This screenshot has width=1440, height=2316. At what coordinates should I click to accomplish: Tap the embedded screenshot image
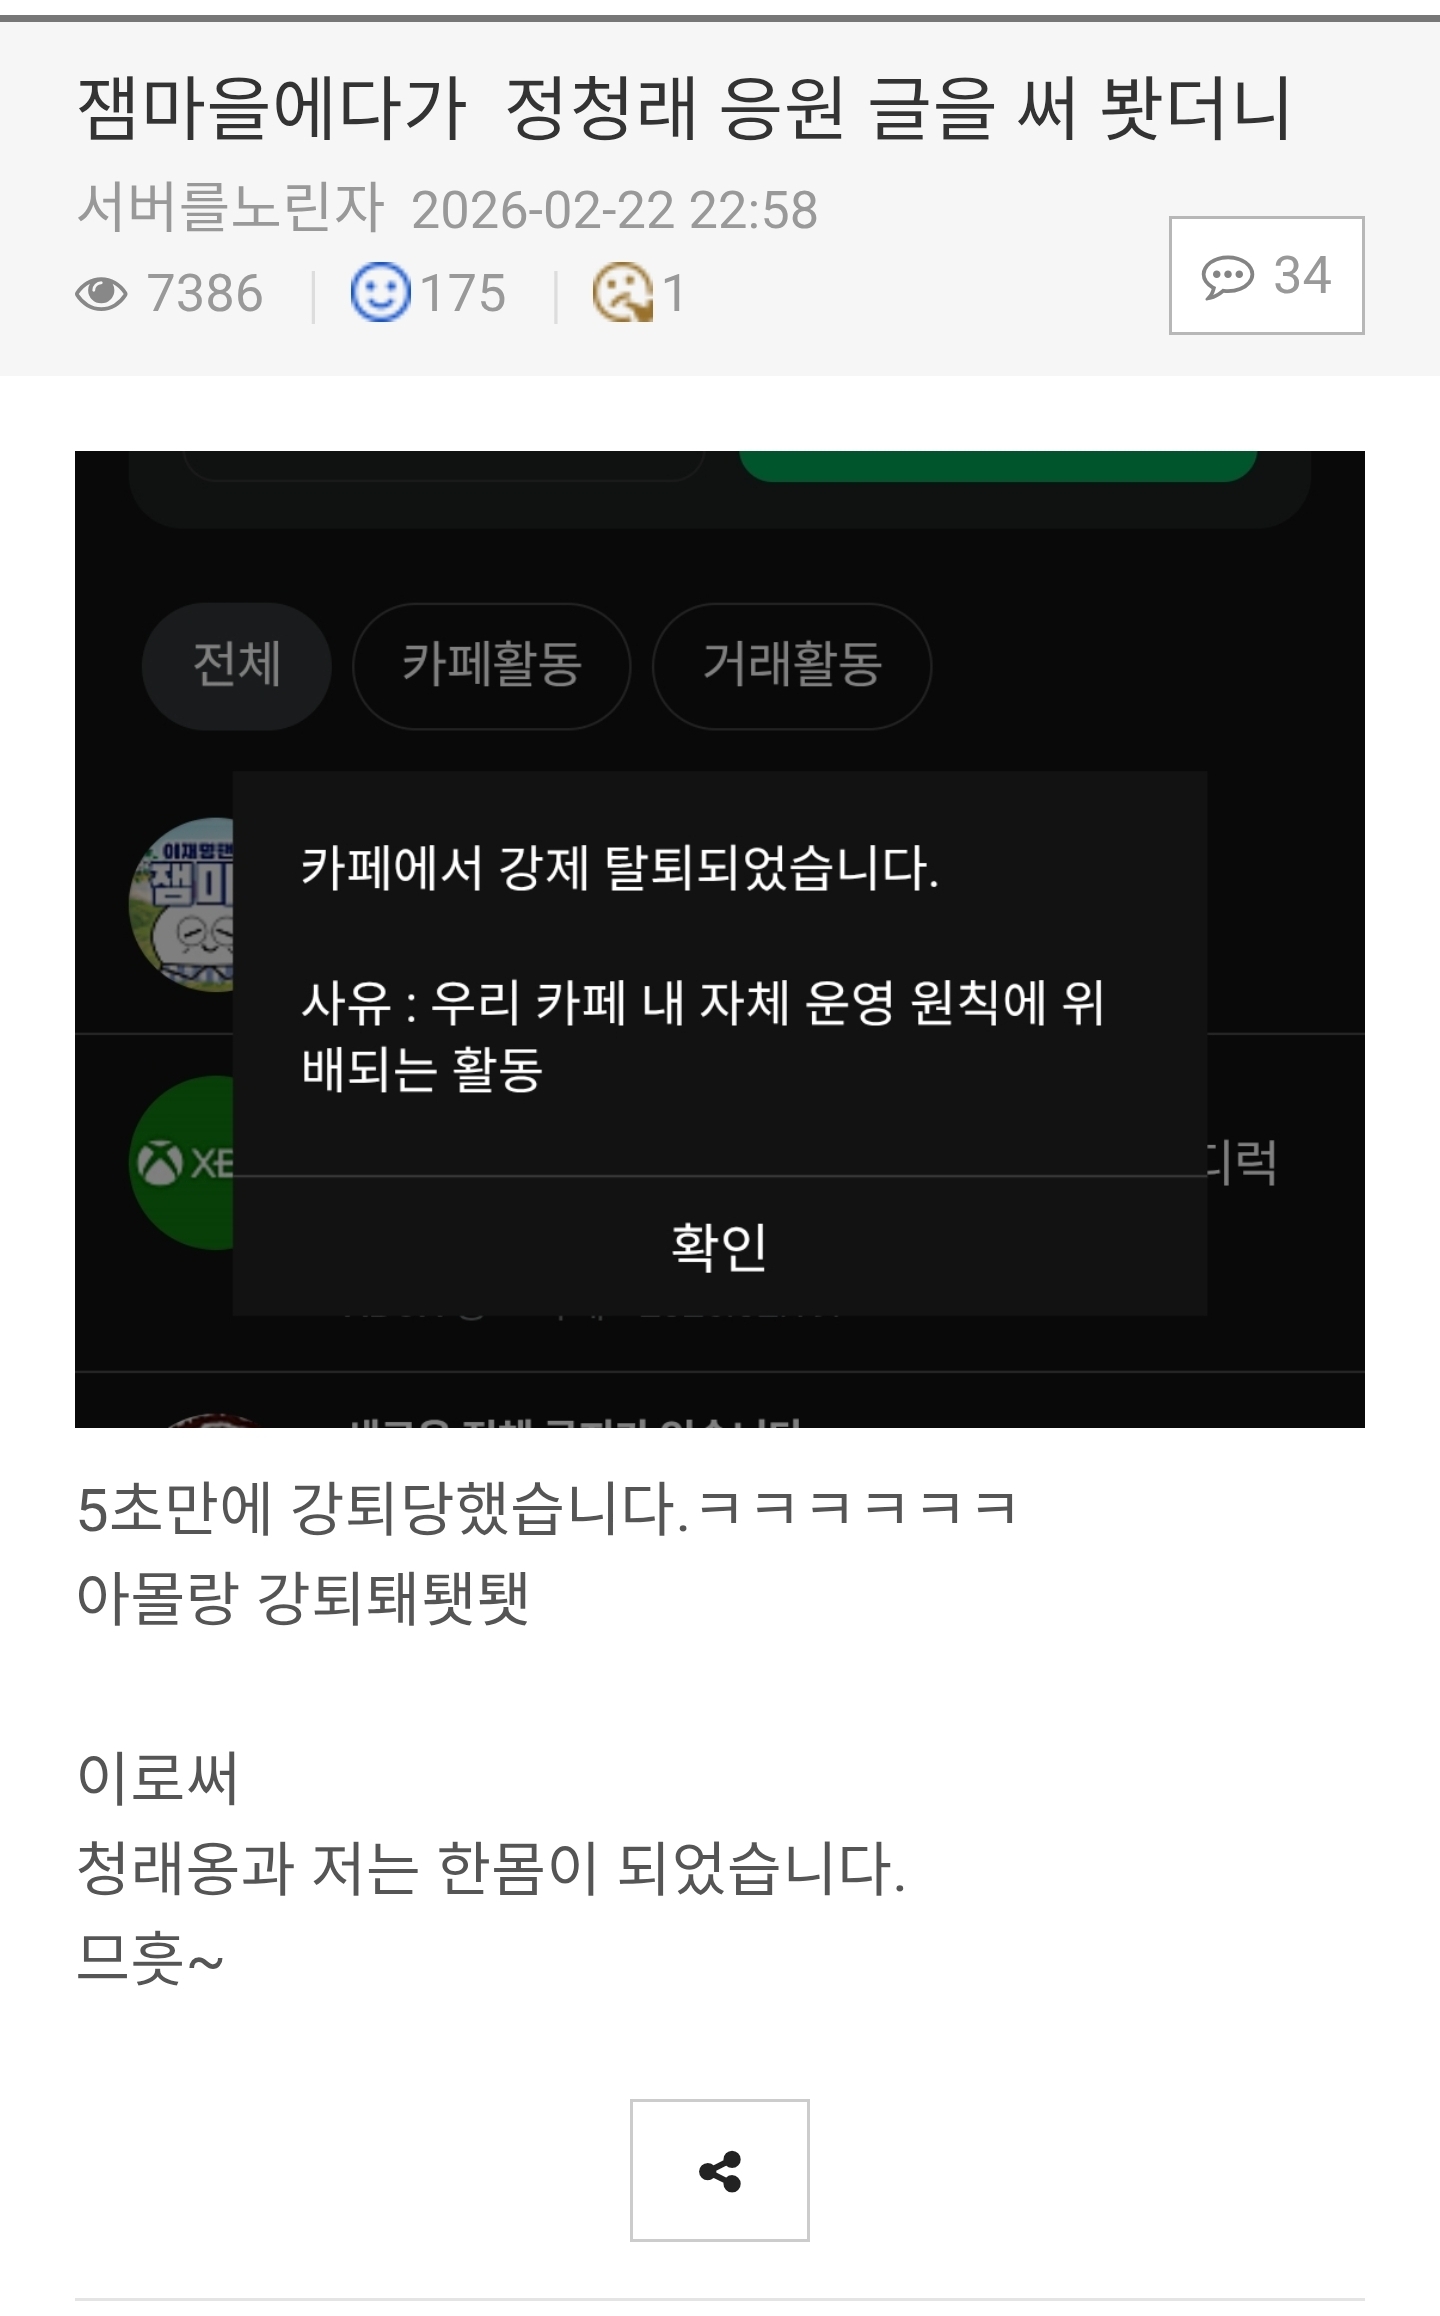coord(719,939)
